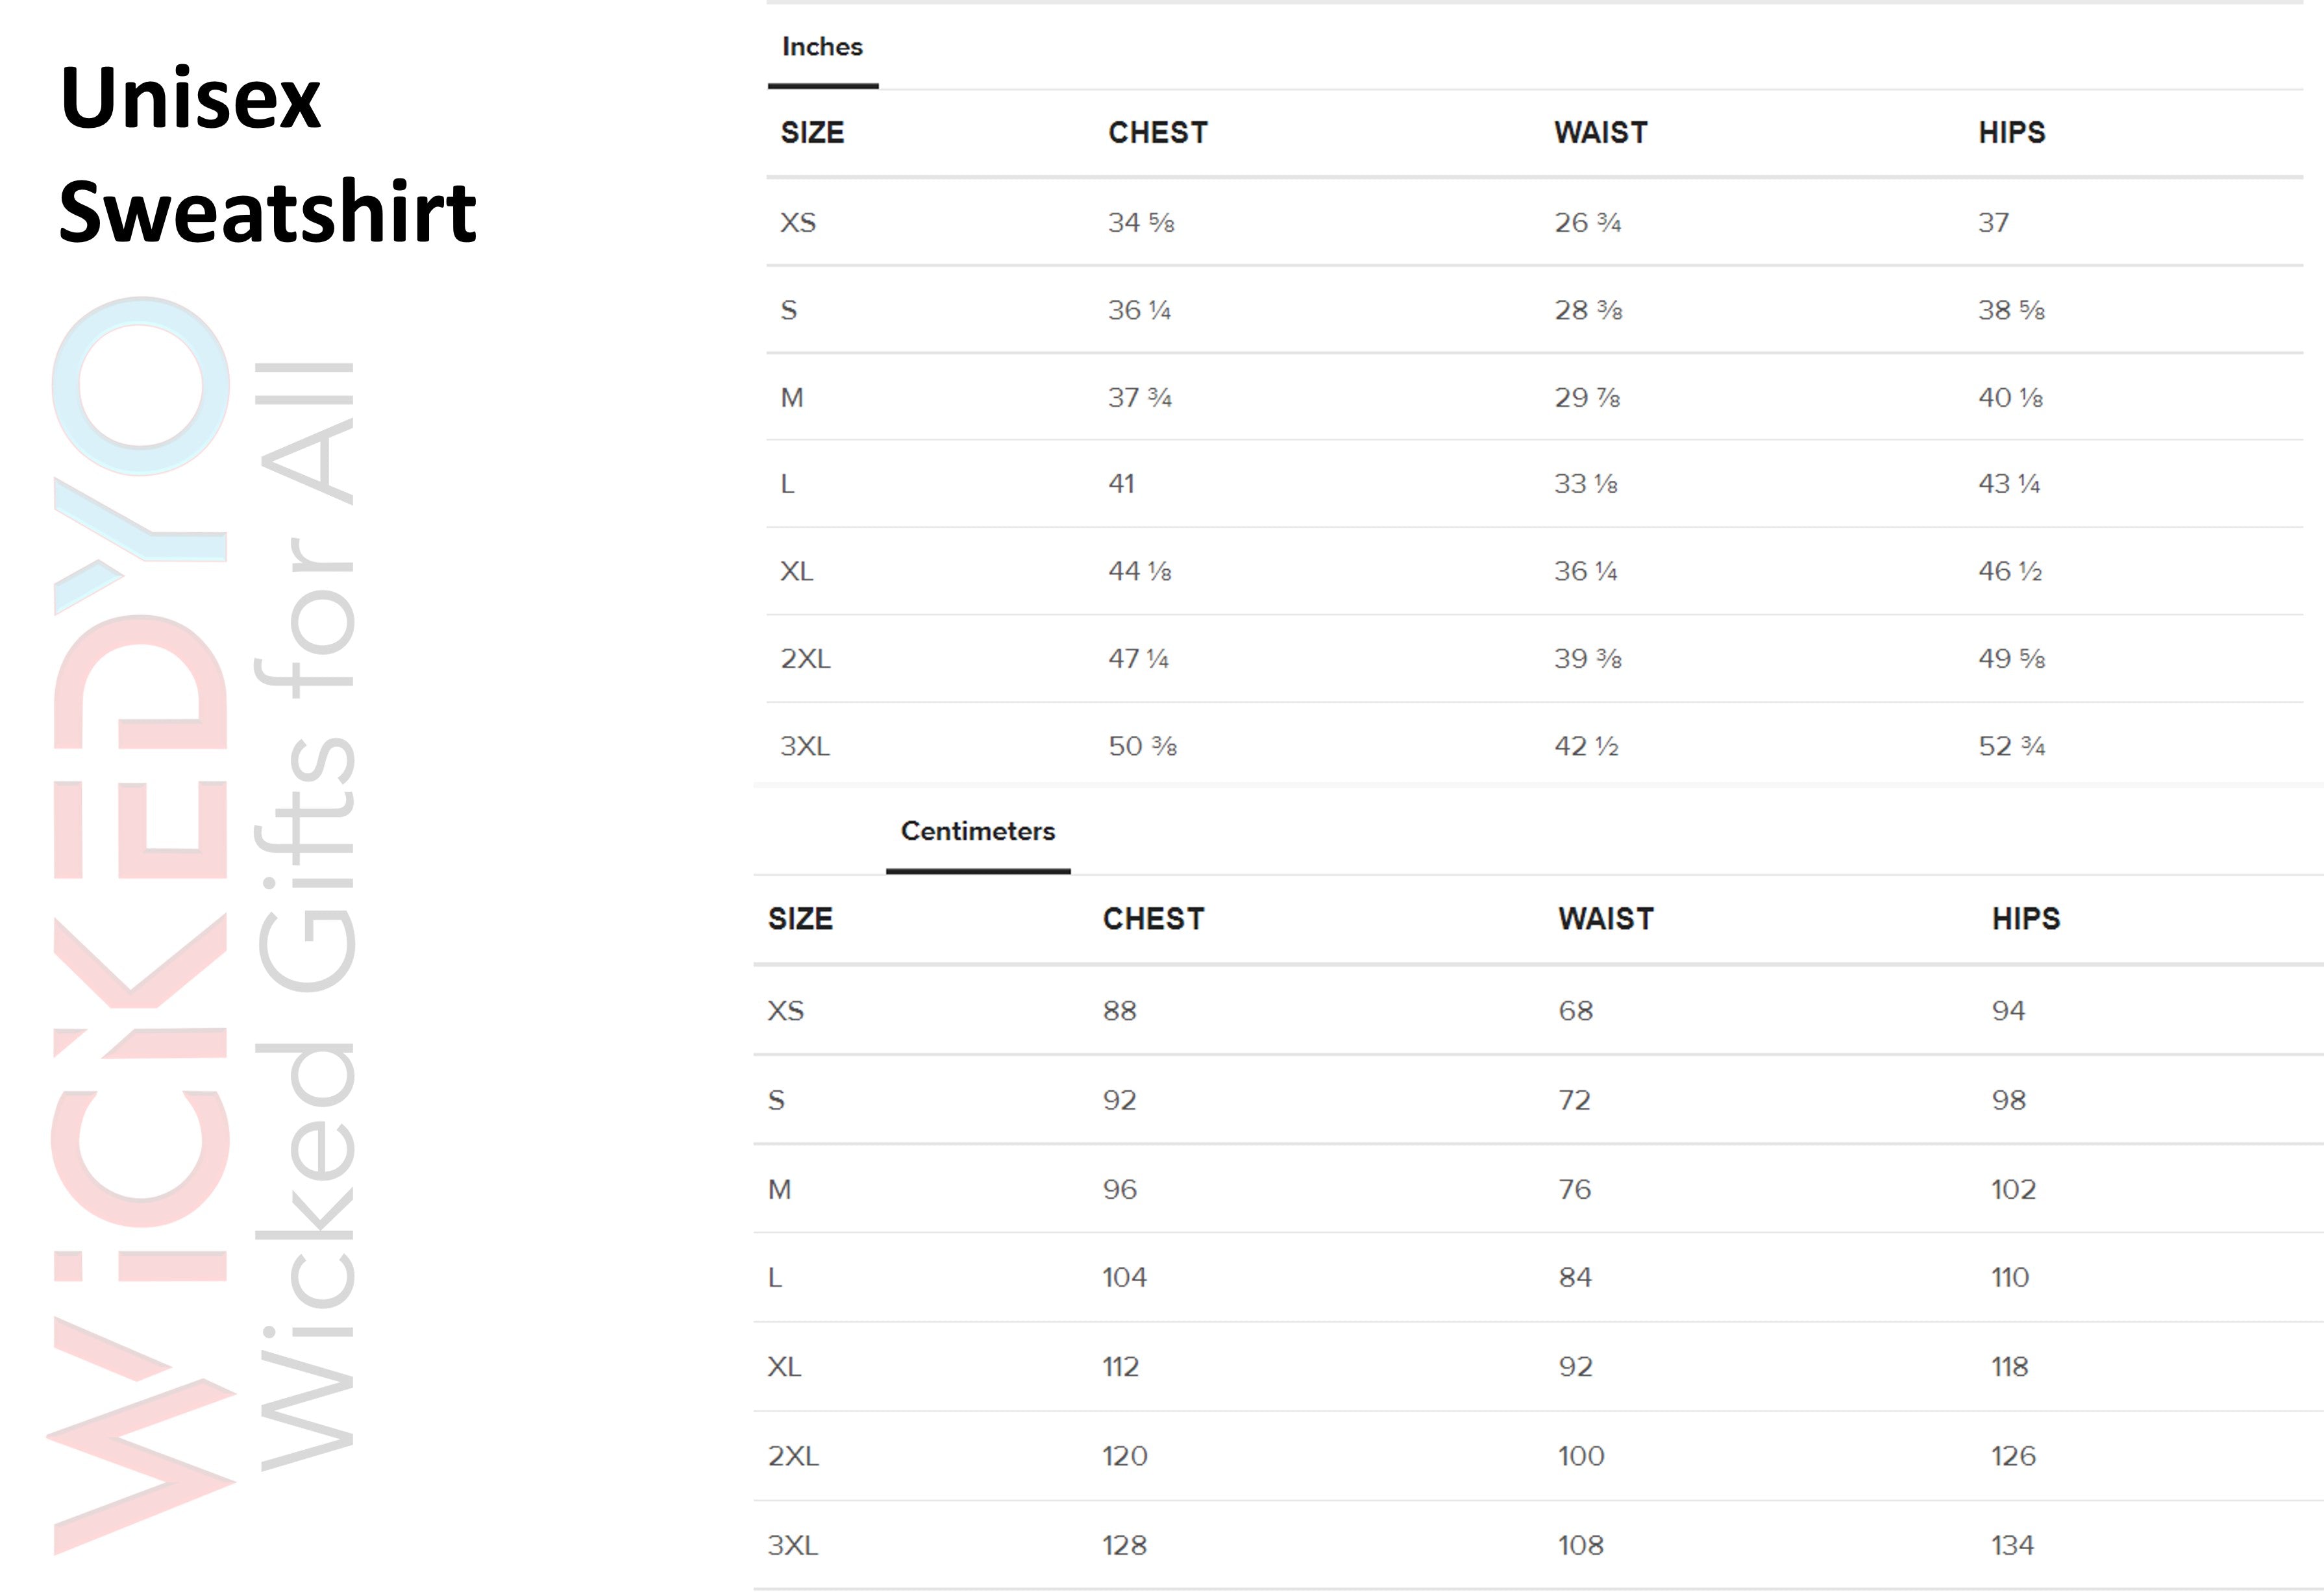Click the SIZE header in the Centimeters table
Image resolution: width=2324 pixels, height=1592 pixels.
(800, 919)
